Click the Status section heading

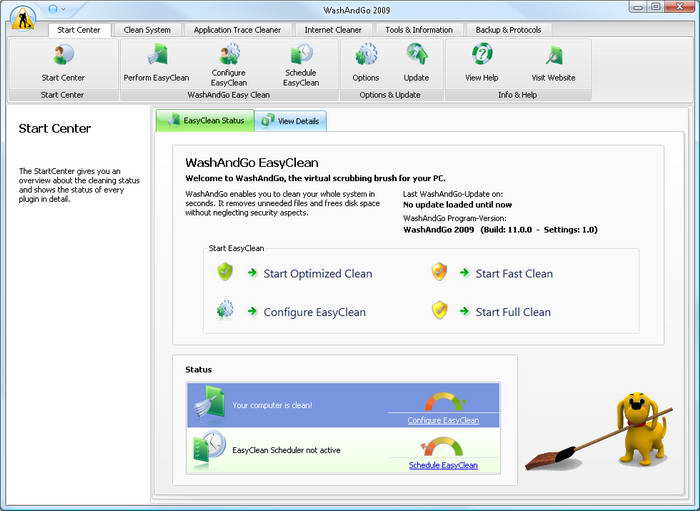199,370
